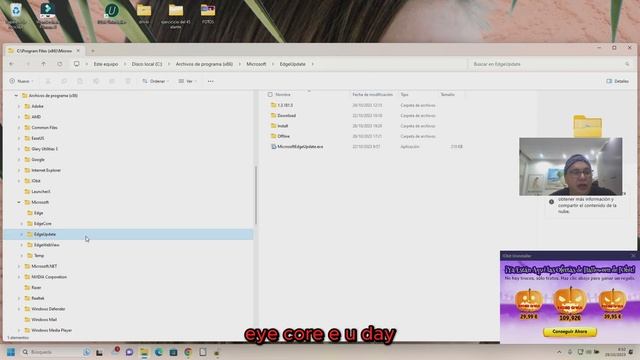Sort by the Nombre column header
Viewport: 640px width, 360px height.
(x=283, y=94)
